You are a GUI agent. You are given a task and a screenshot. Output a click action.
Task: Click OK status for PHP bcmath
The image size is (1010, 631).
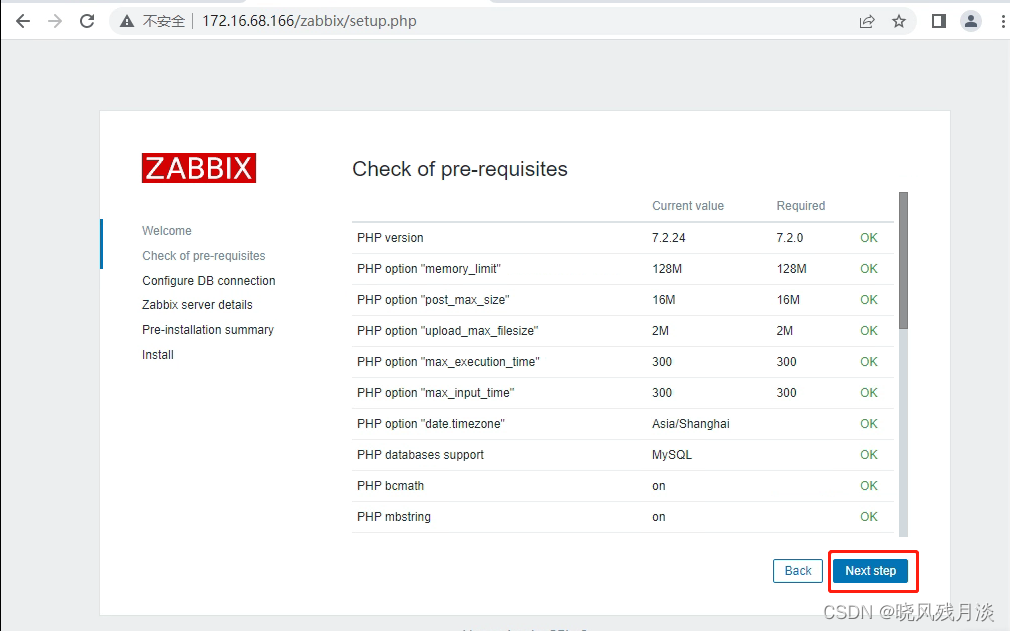tap(869, 485)
